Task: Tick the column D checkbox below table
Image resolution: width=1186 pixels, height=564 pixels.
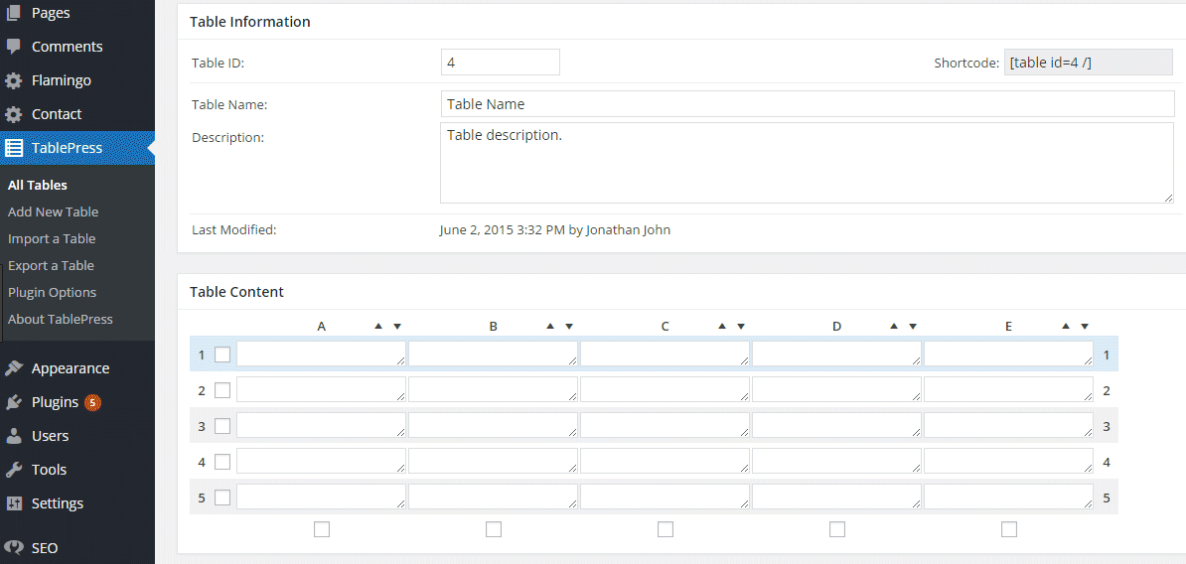Action: (x=837, y=529)
